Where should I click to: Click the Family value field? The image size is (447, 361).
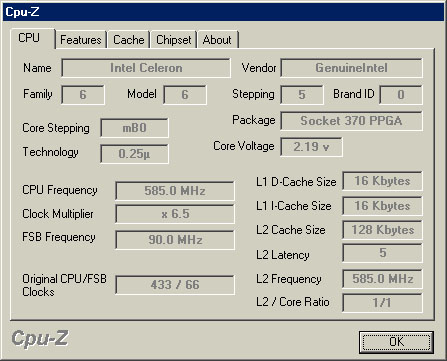click(83, 95)
